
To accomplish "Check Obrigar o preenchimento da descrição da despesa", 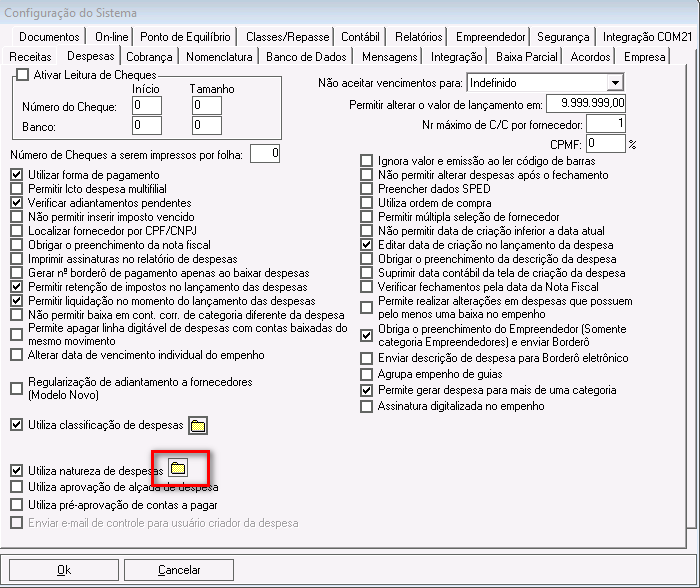I will (x=367, y=259).
